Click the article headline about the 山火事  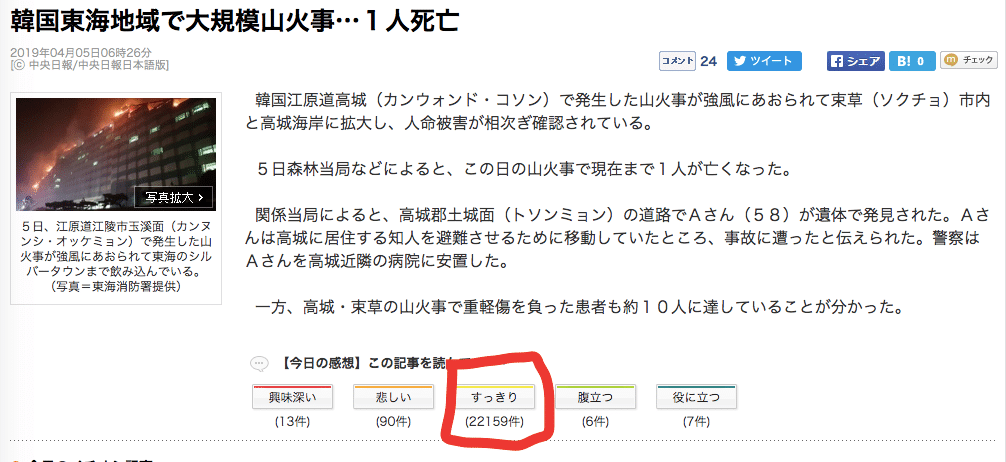tap(235, 21)
